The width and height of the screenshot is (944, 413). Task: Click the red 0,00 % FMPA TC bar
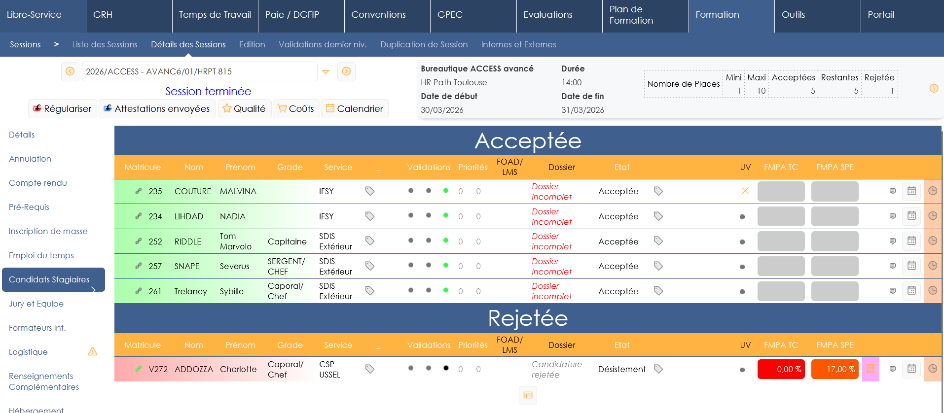coord(781,369)
